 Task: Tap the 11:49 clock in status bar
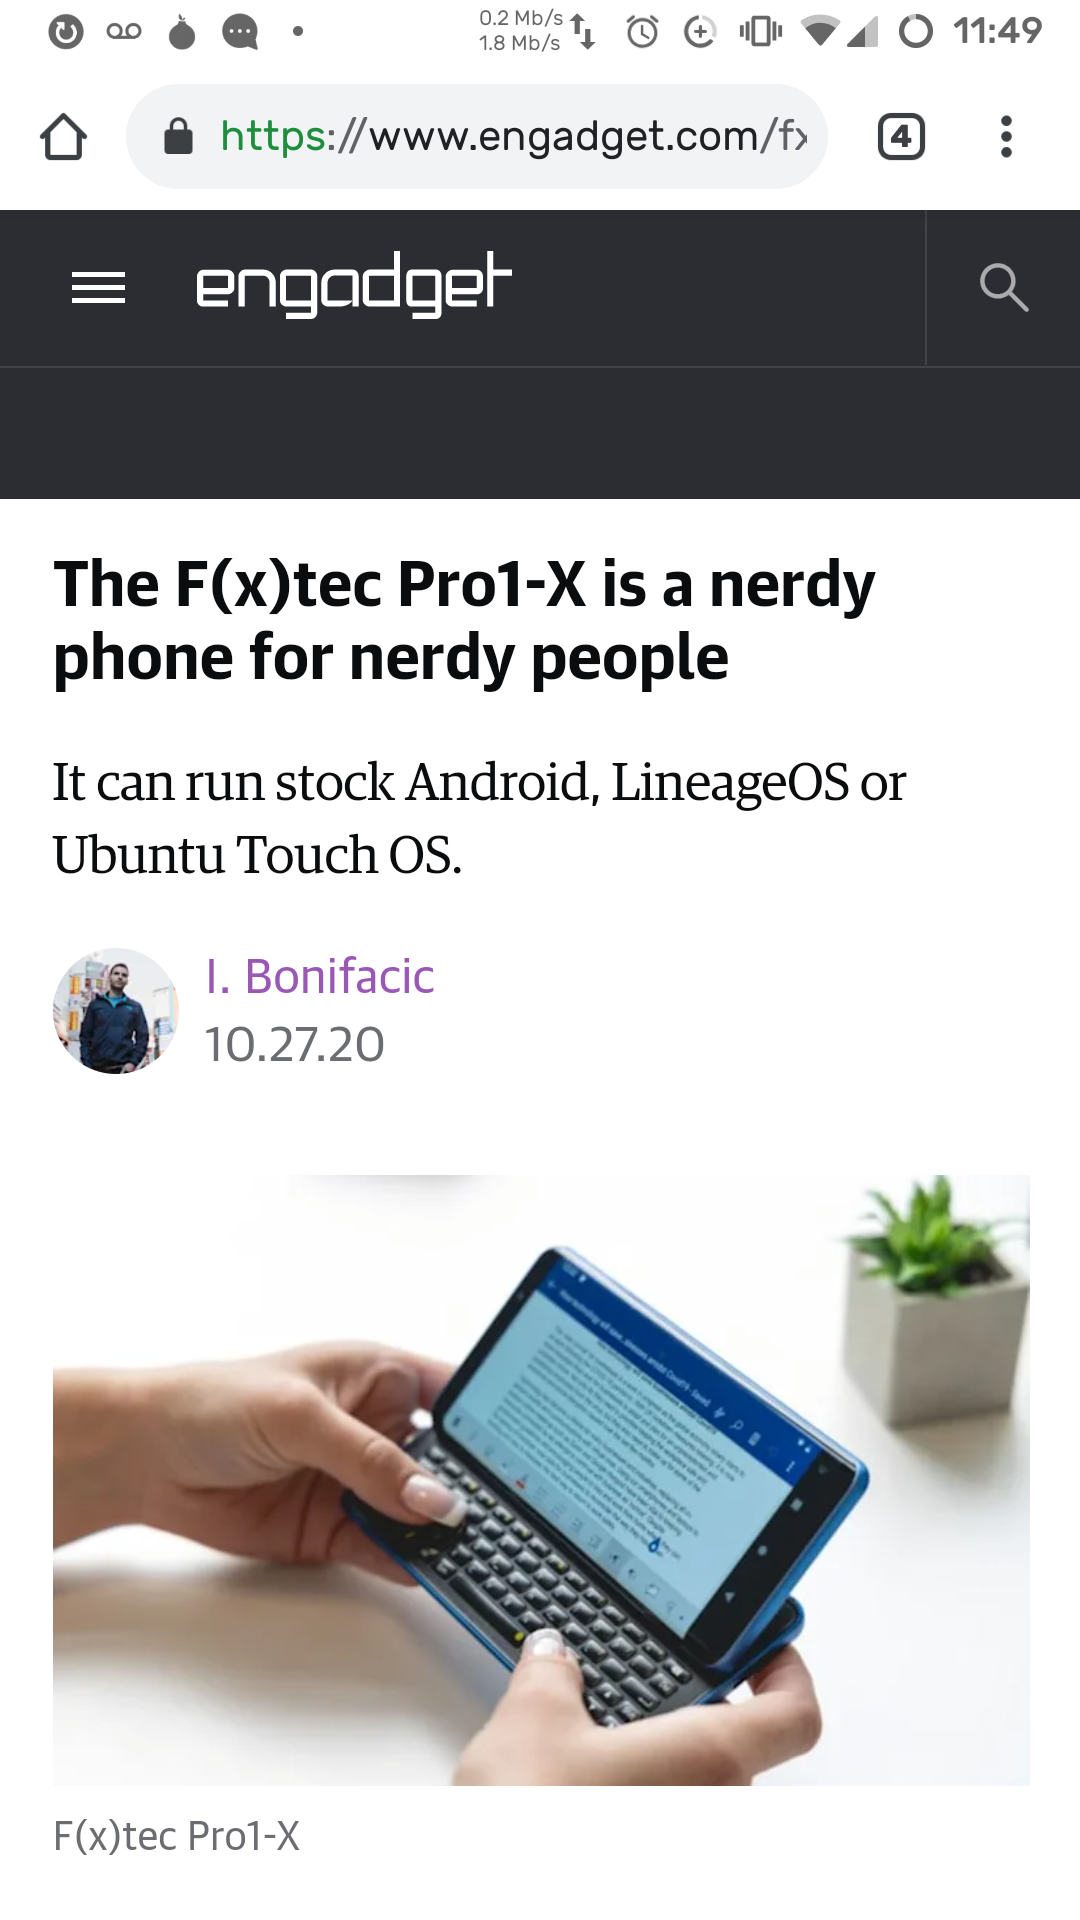point(997,31)
